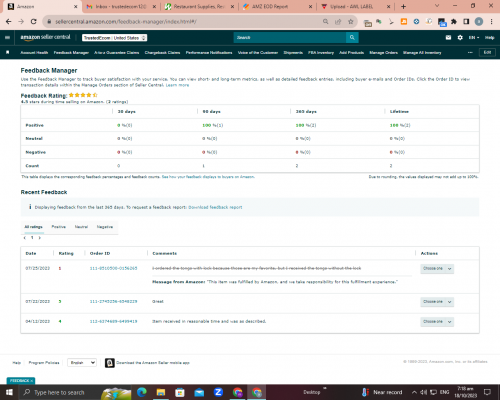Viewport: 500px width, 400px height.
Task: Go to previous feedback page arrow
Action: pos(25,238)
